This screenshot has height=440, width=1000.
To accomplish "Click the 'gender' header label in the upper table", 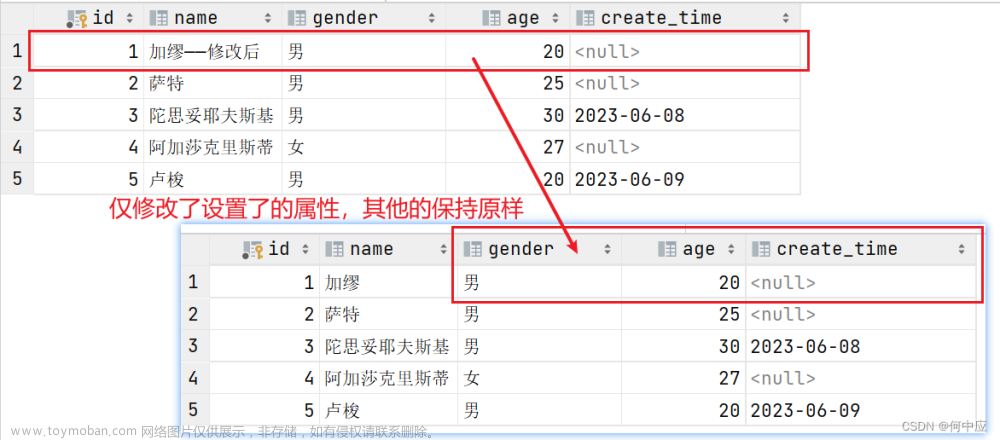I will coord(345,18).
